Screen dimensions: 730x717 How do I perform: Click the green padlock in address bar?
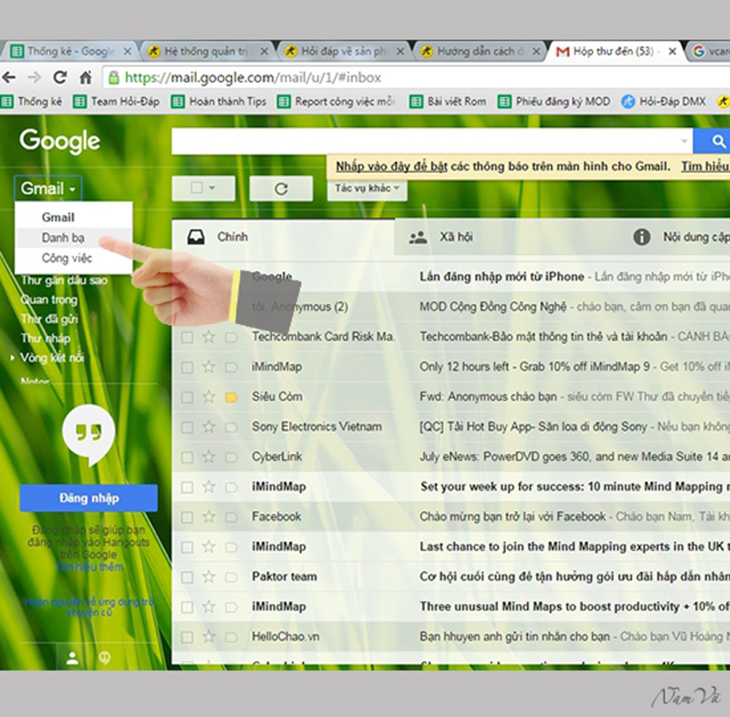coord(114,77)
